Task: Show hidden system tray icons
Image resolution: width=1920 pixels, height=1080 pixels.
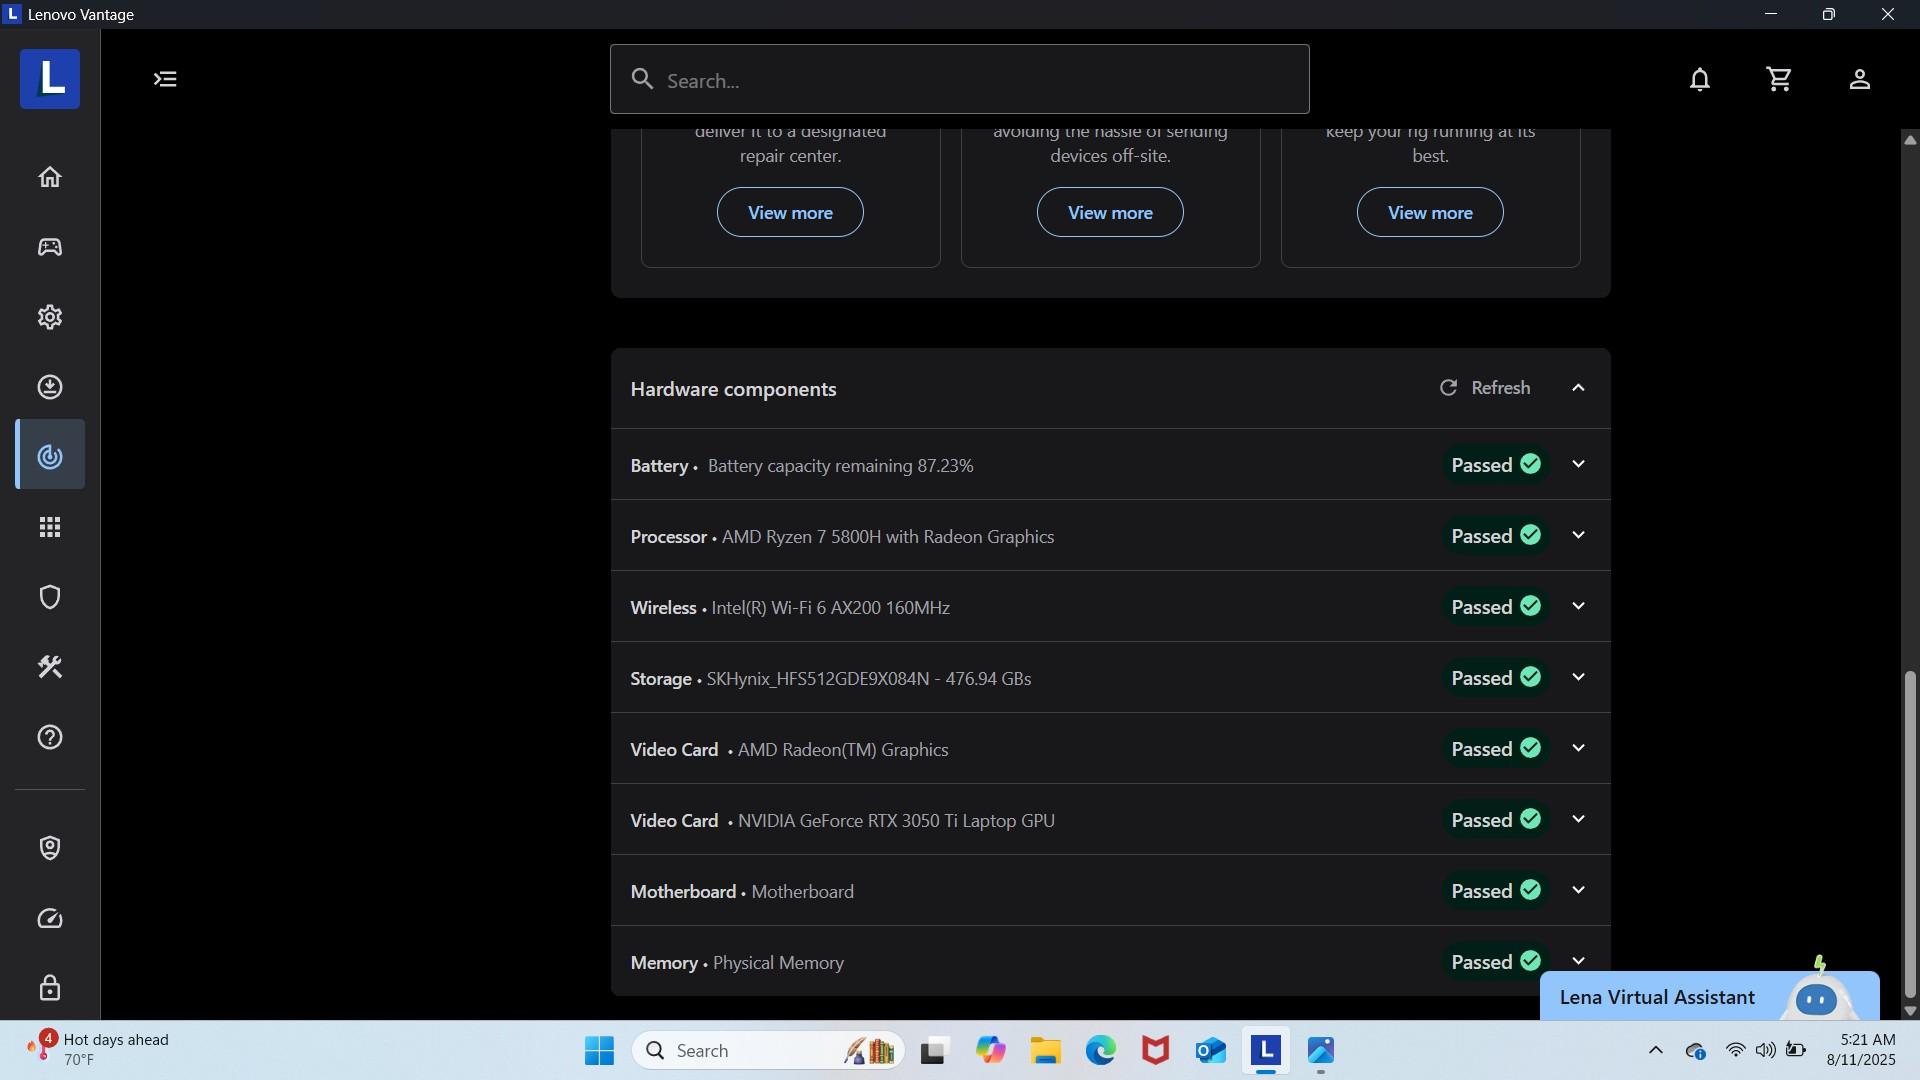Action: [1656, 1050]
